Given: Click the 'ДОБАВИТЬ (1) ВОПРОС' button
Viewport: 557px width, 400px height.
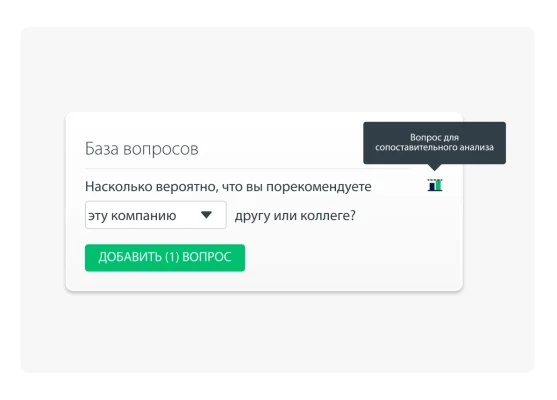Looking at the screenshot, I should click(x=165, y=258).
